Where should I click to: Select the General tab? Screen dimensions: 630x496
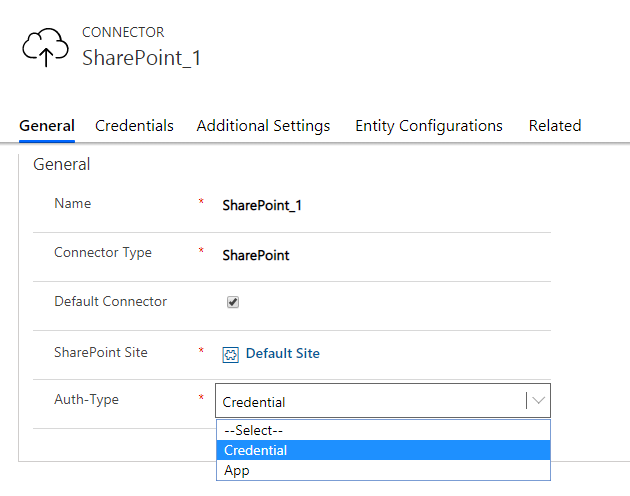click(x=47, y=126)
